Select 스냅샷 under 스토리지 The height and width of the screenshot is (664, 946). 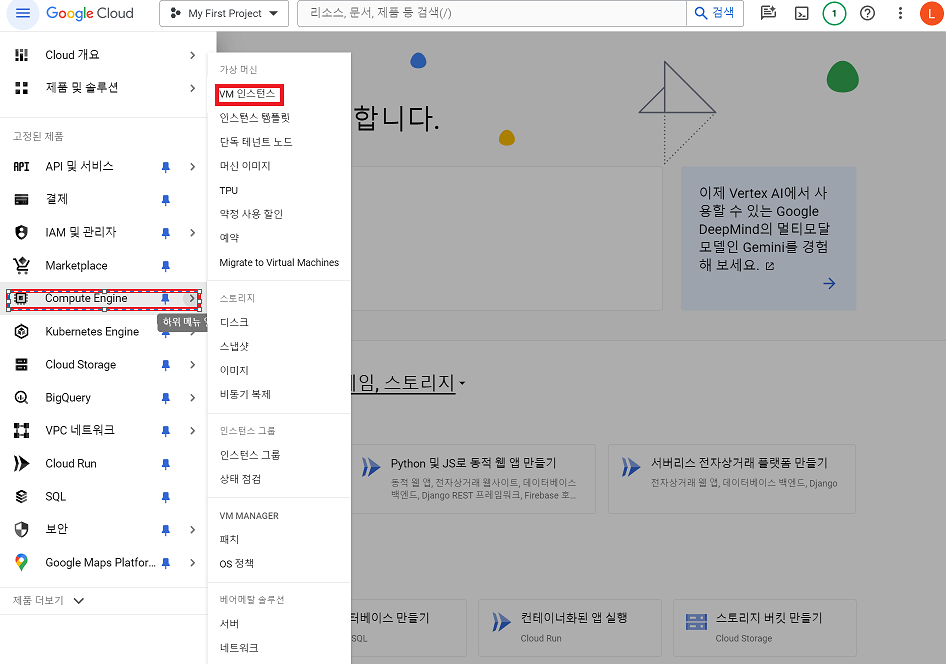[x=234, y=346]
